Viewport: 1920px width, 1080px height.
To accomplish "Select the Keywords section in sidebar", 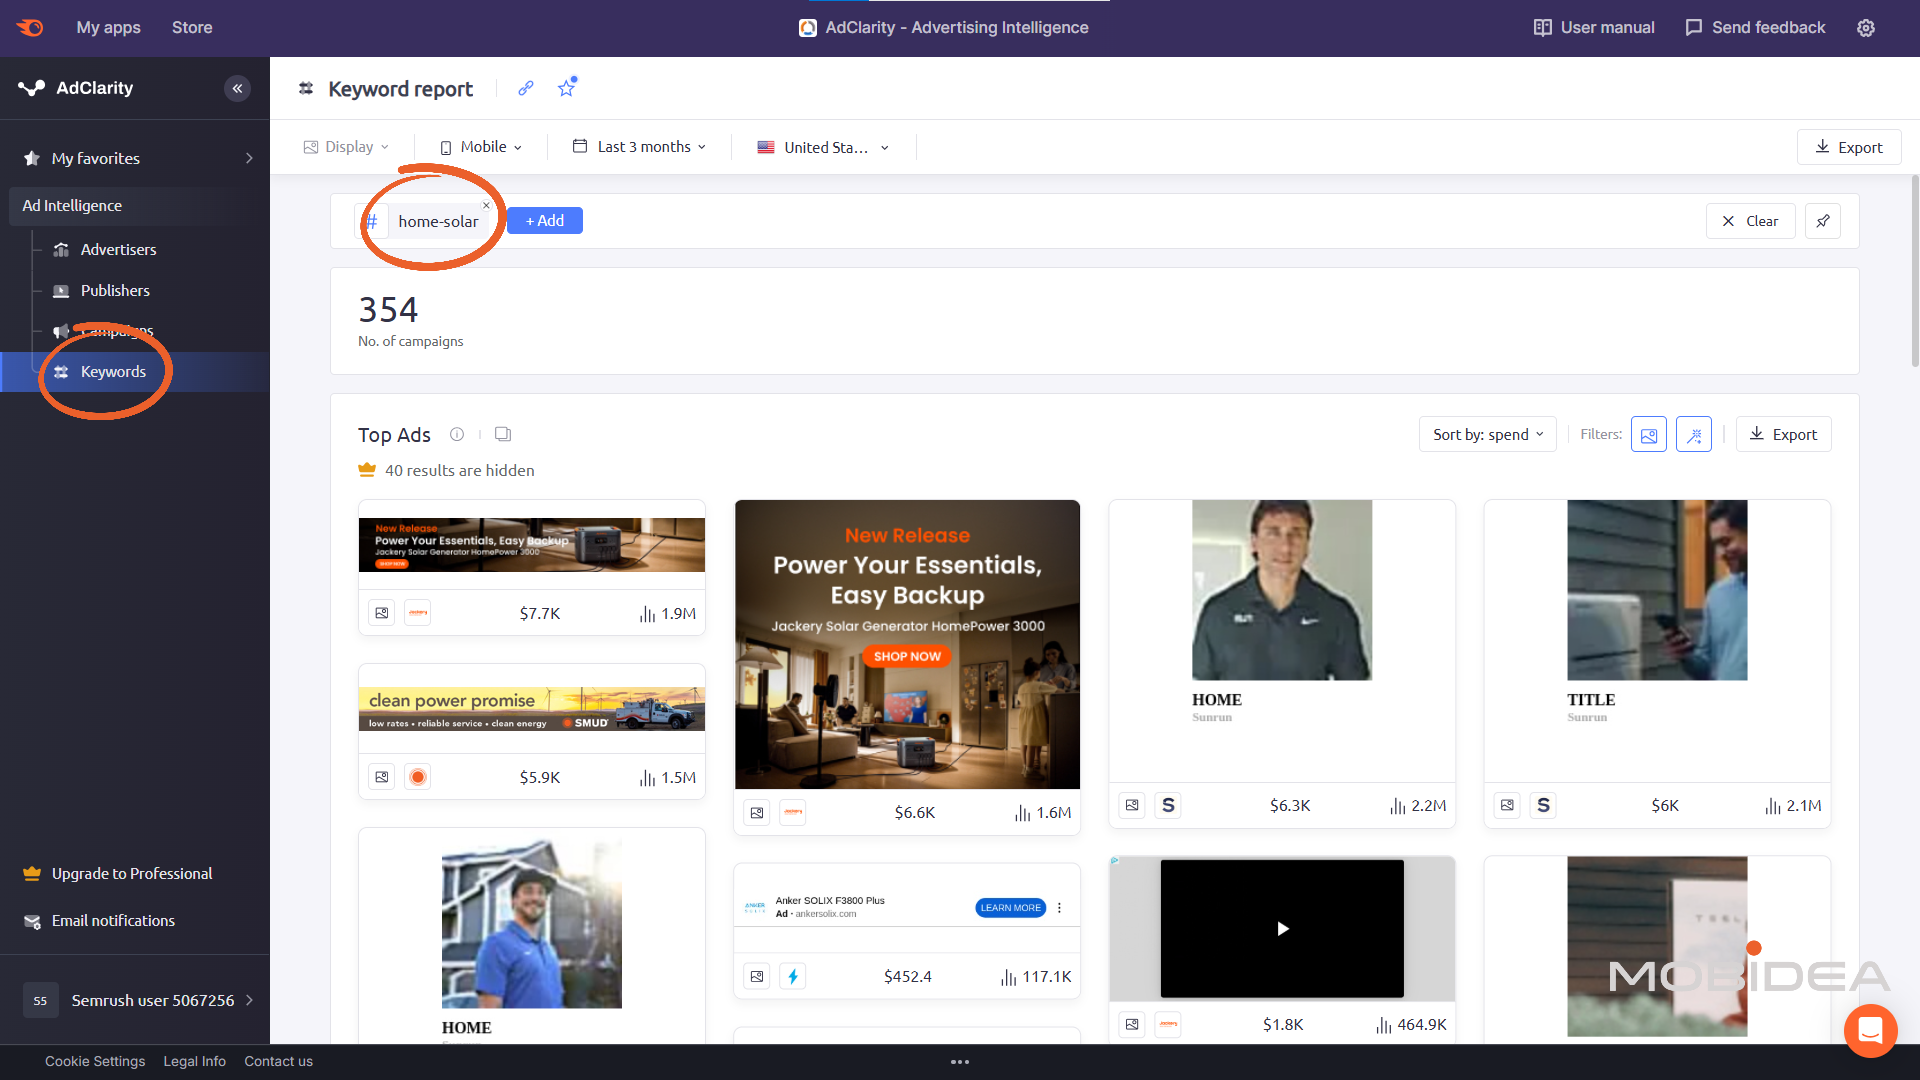I will pyautogui.click(x=112, y=371).
